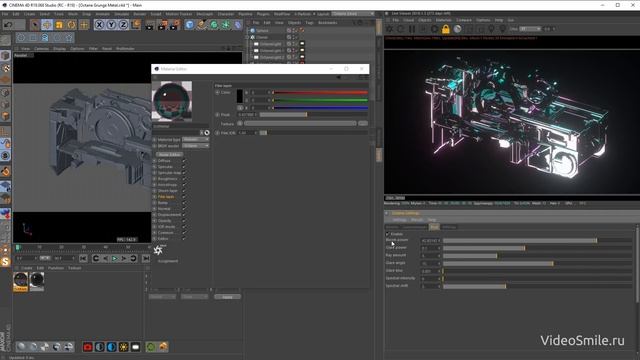The height and width of the screenshot is (360, 640).
Task: Select the Model mode cube in left palette
Action: point(5,55)
